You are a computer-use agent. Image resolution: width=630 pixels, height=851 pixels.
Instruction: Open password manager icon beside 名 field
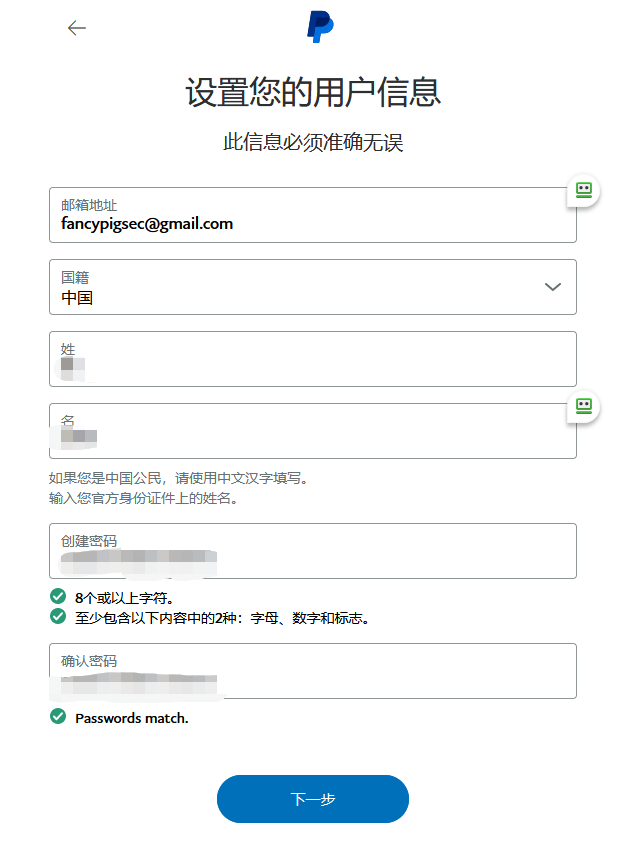(x=583, y=406)
